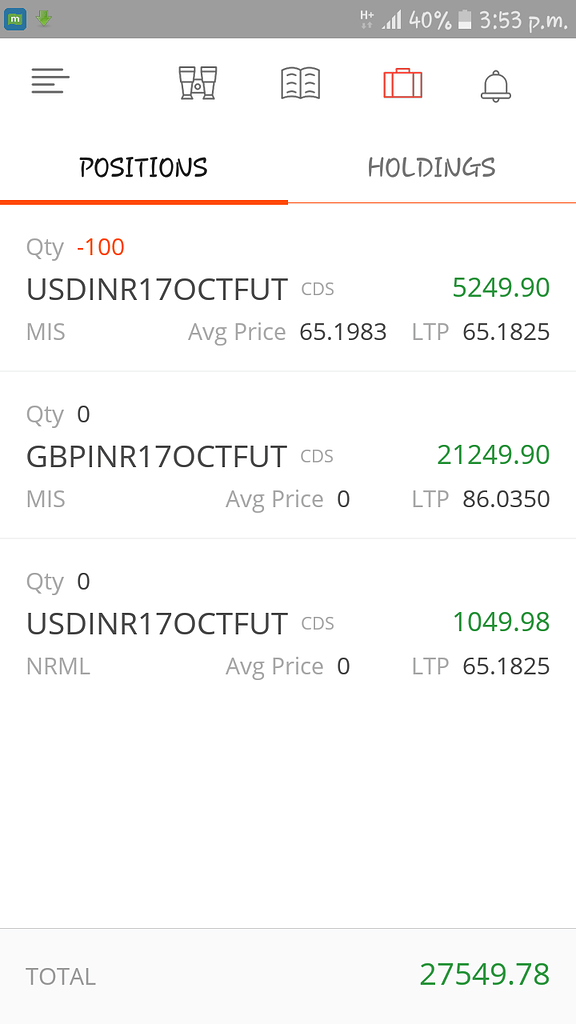Click the CDS label next to GBPINR17OCTFUT
This screenshot has height=1024, width=576.
pyautogui.click(x=316, y=456)
